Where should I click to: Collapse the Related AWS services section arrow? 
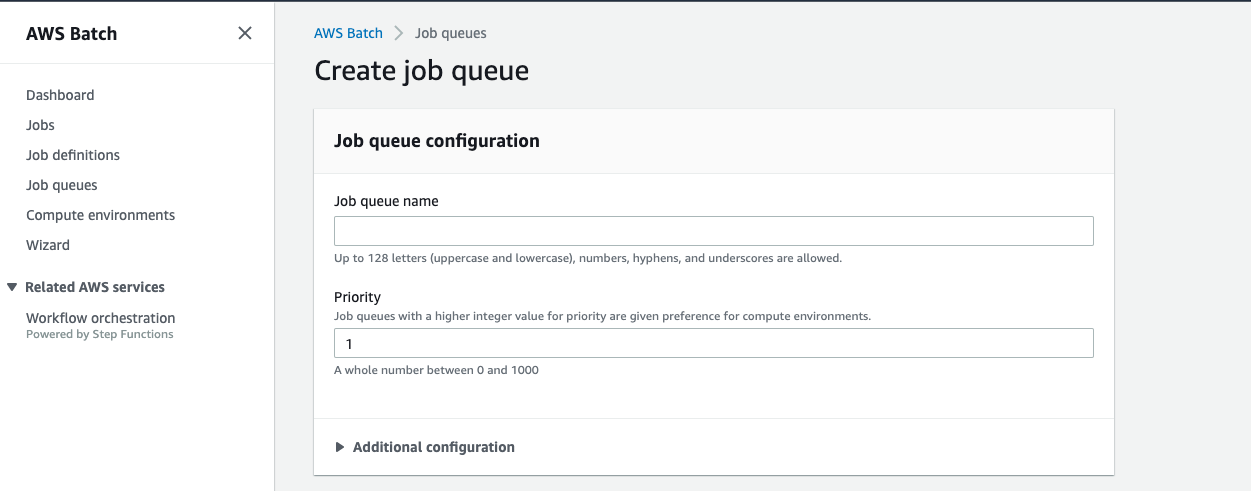click(12, 287)
